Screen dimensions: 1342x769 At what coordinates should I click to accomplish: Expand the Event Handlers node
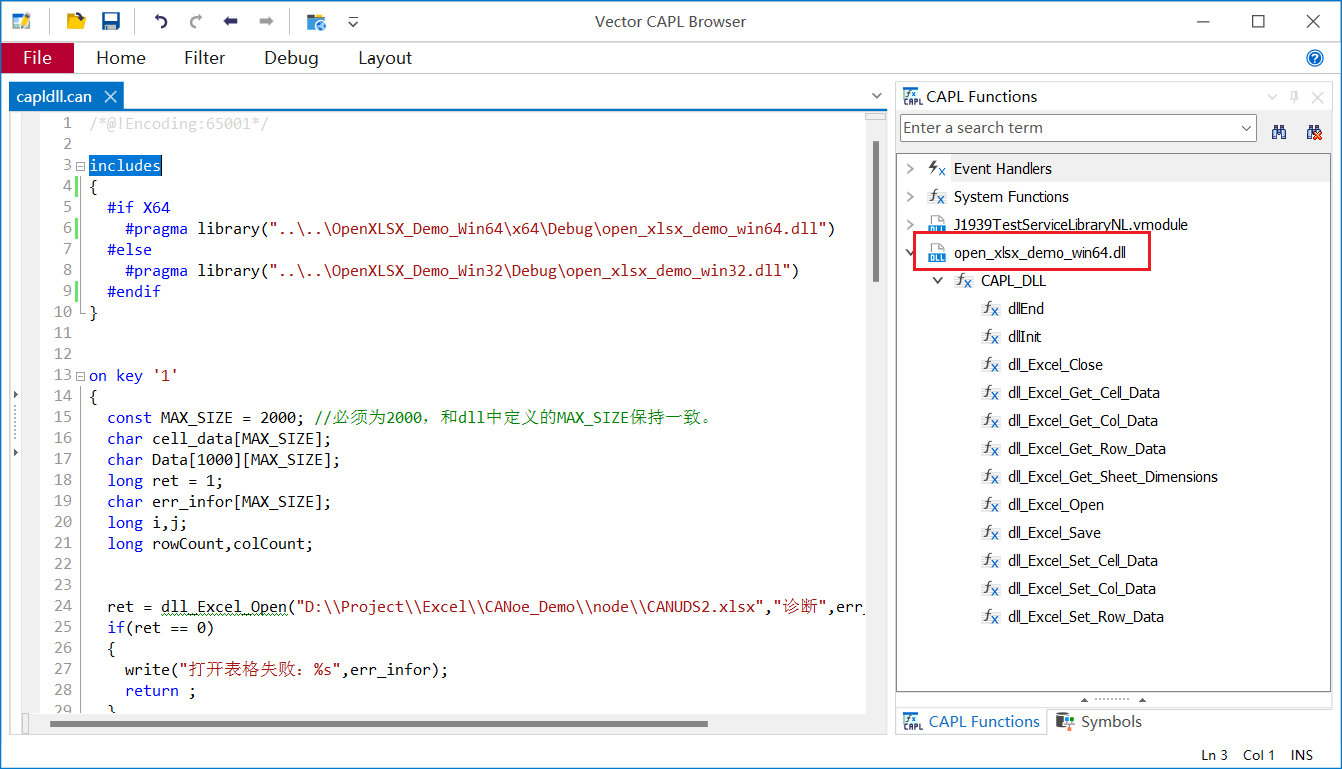pyautogui.click(x=910, y=169)
